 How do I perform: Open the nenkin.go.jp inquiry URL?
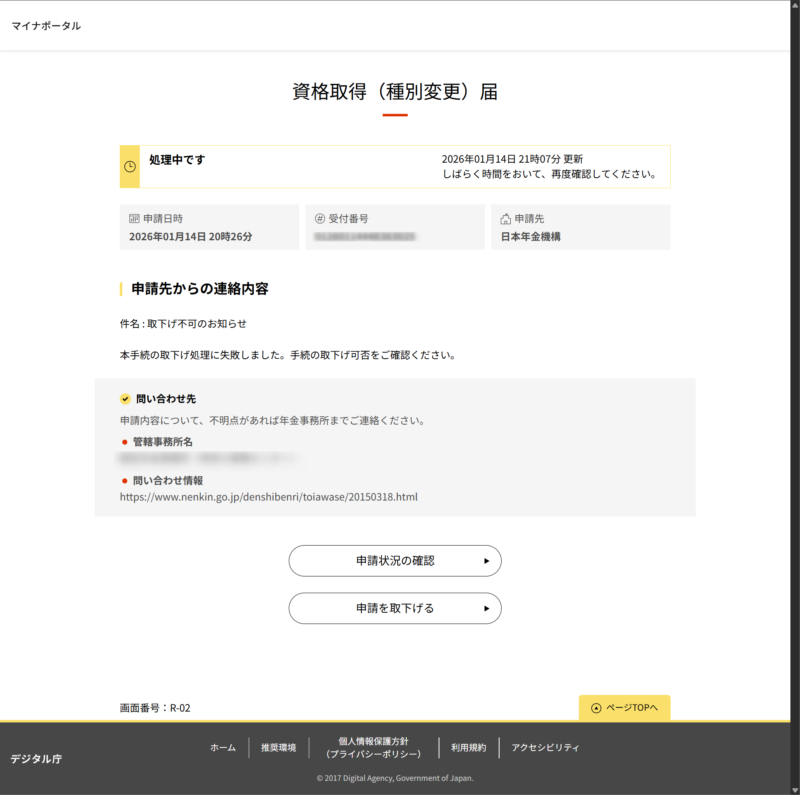pos(268,496)
